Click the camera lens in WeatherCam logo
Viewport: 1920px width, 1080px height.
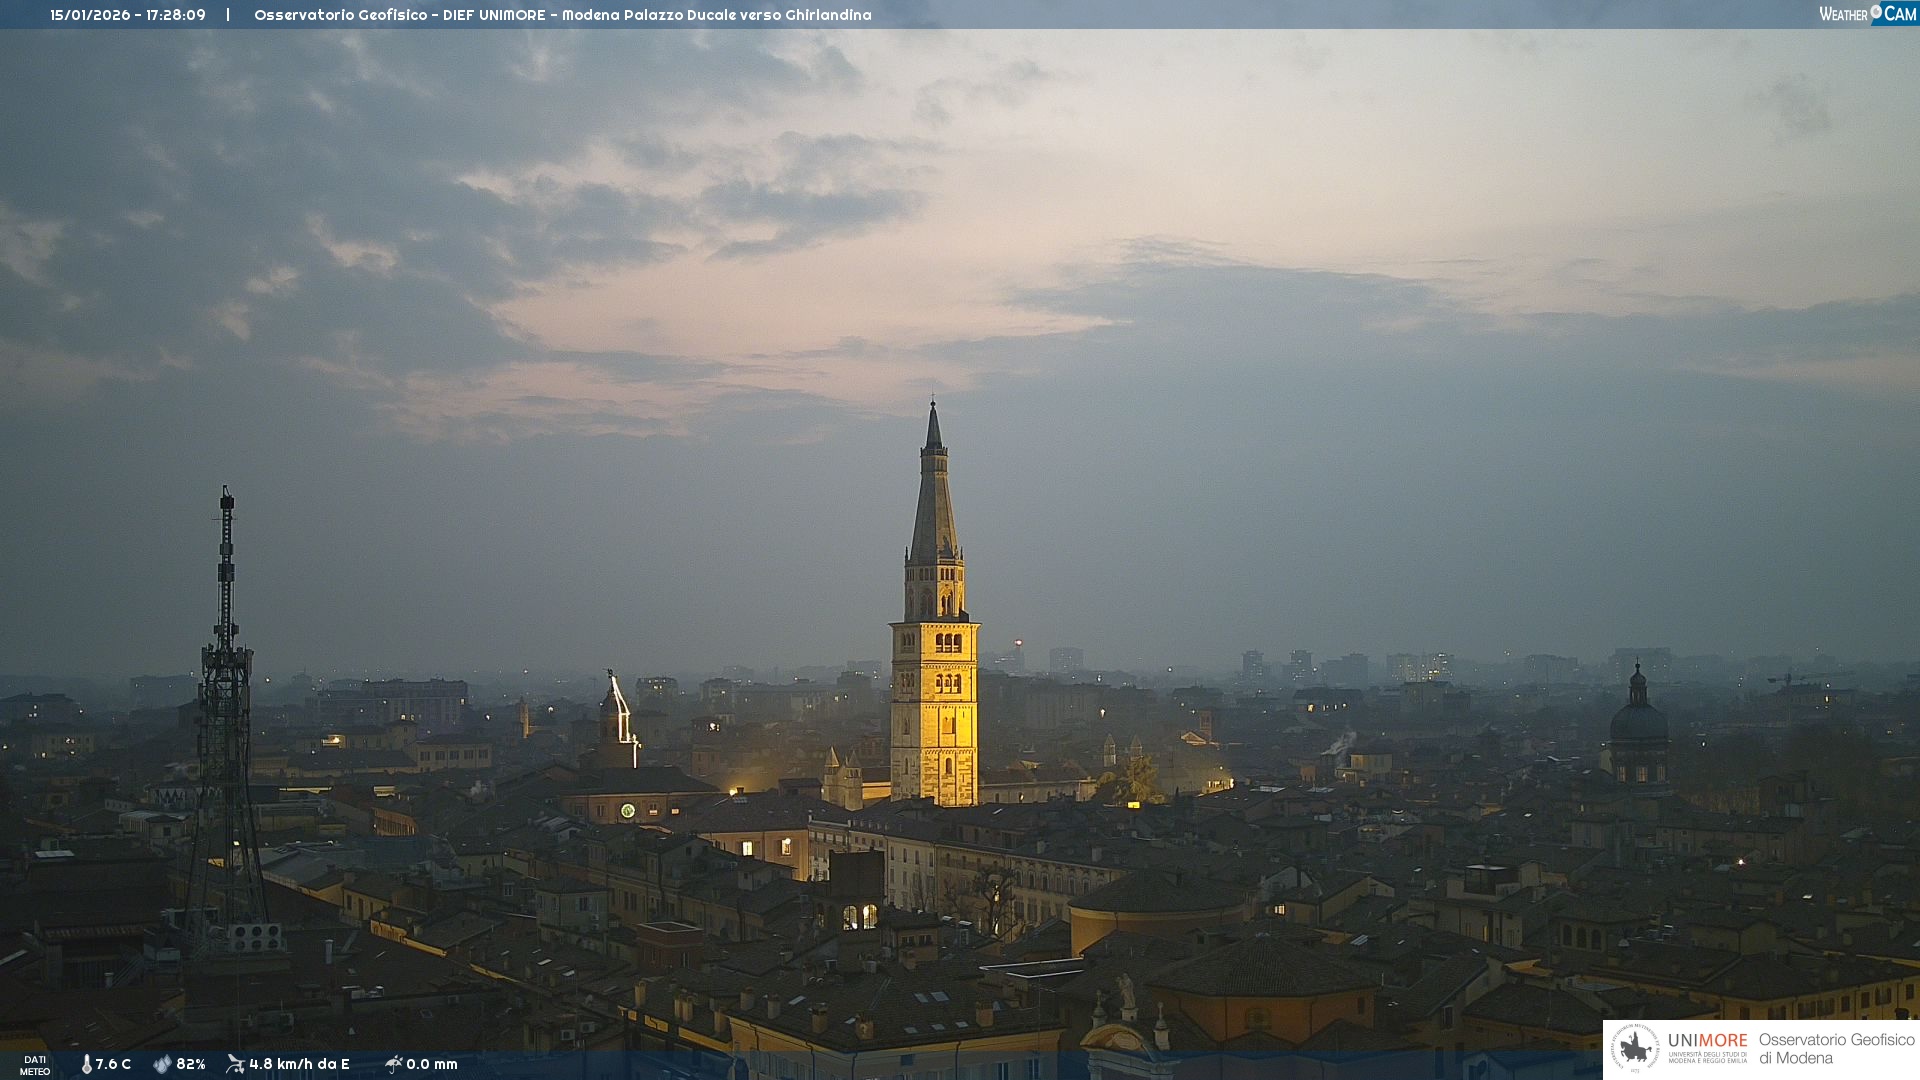click(1876, 11)
